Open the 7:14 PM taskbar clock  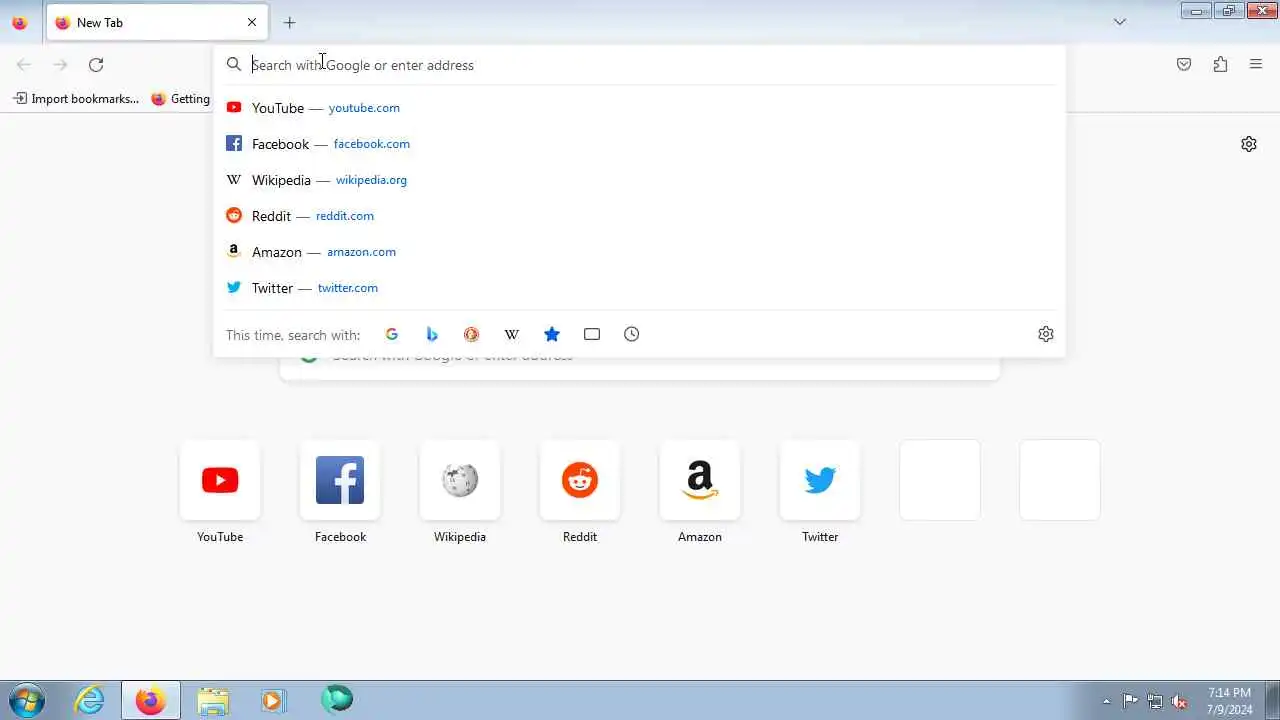pyautogui.click(x=1229, y=701)
